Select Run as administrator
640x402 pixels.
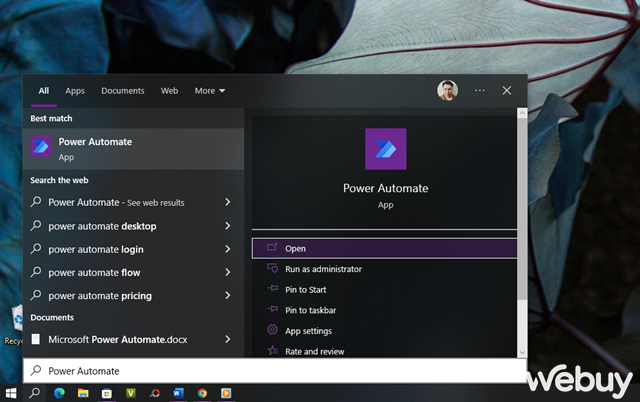coord(384,269)
